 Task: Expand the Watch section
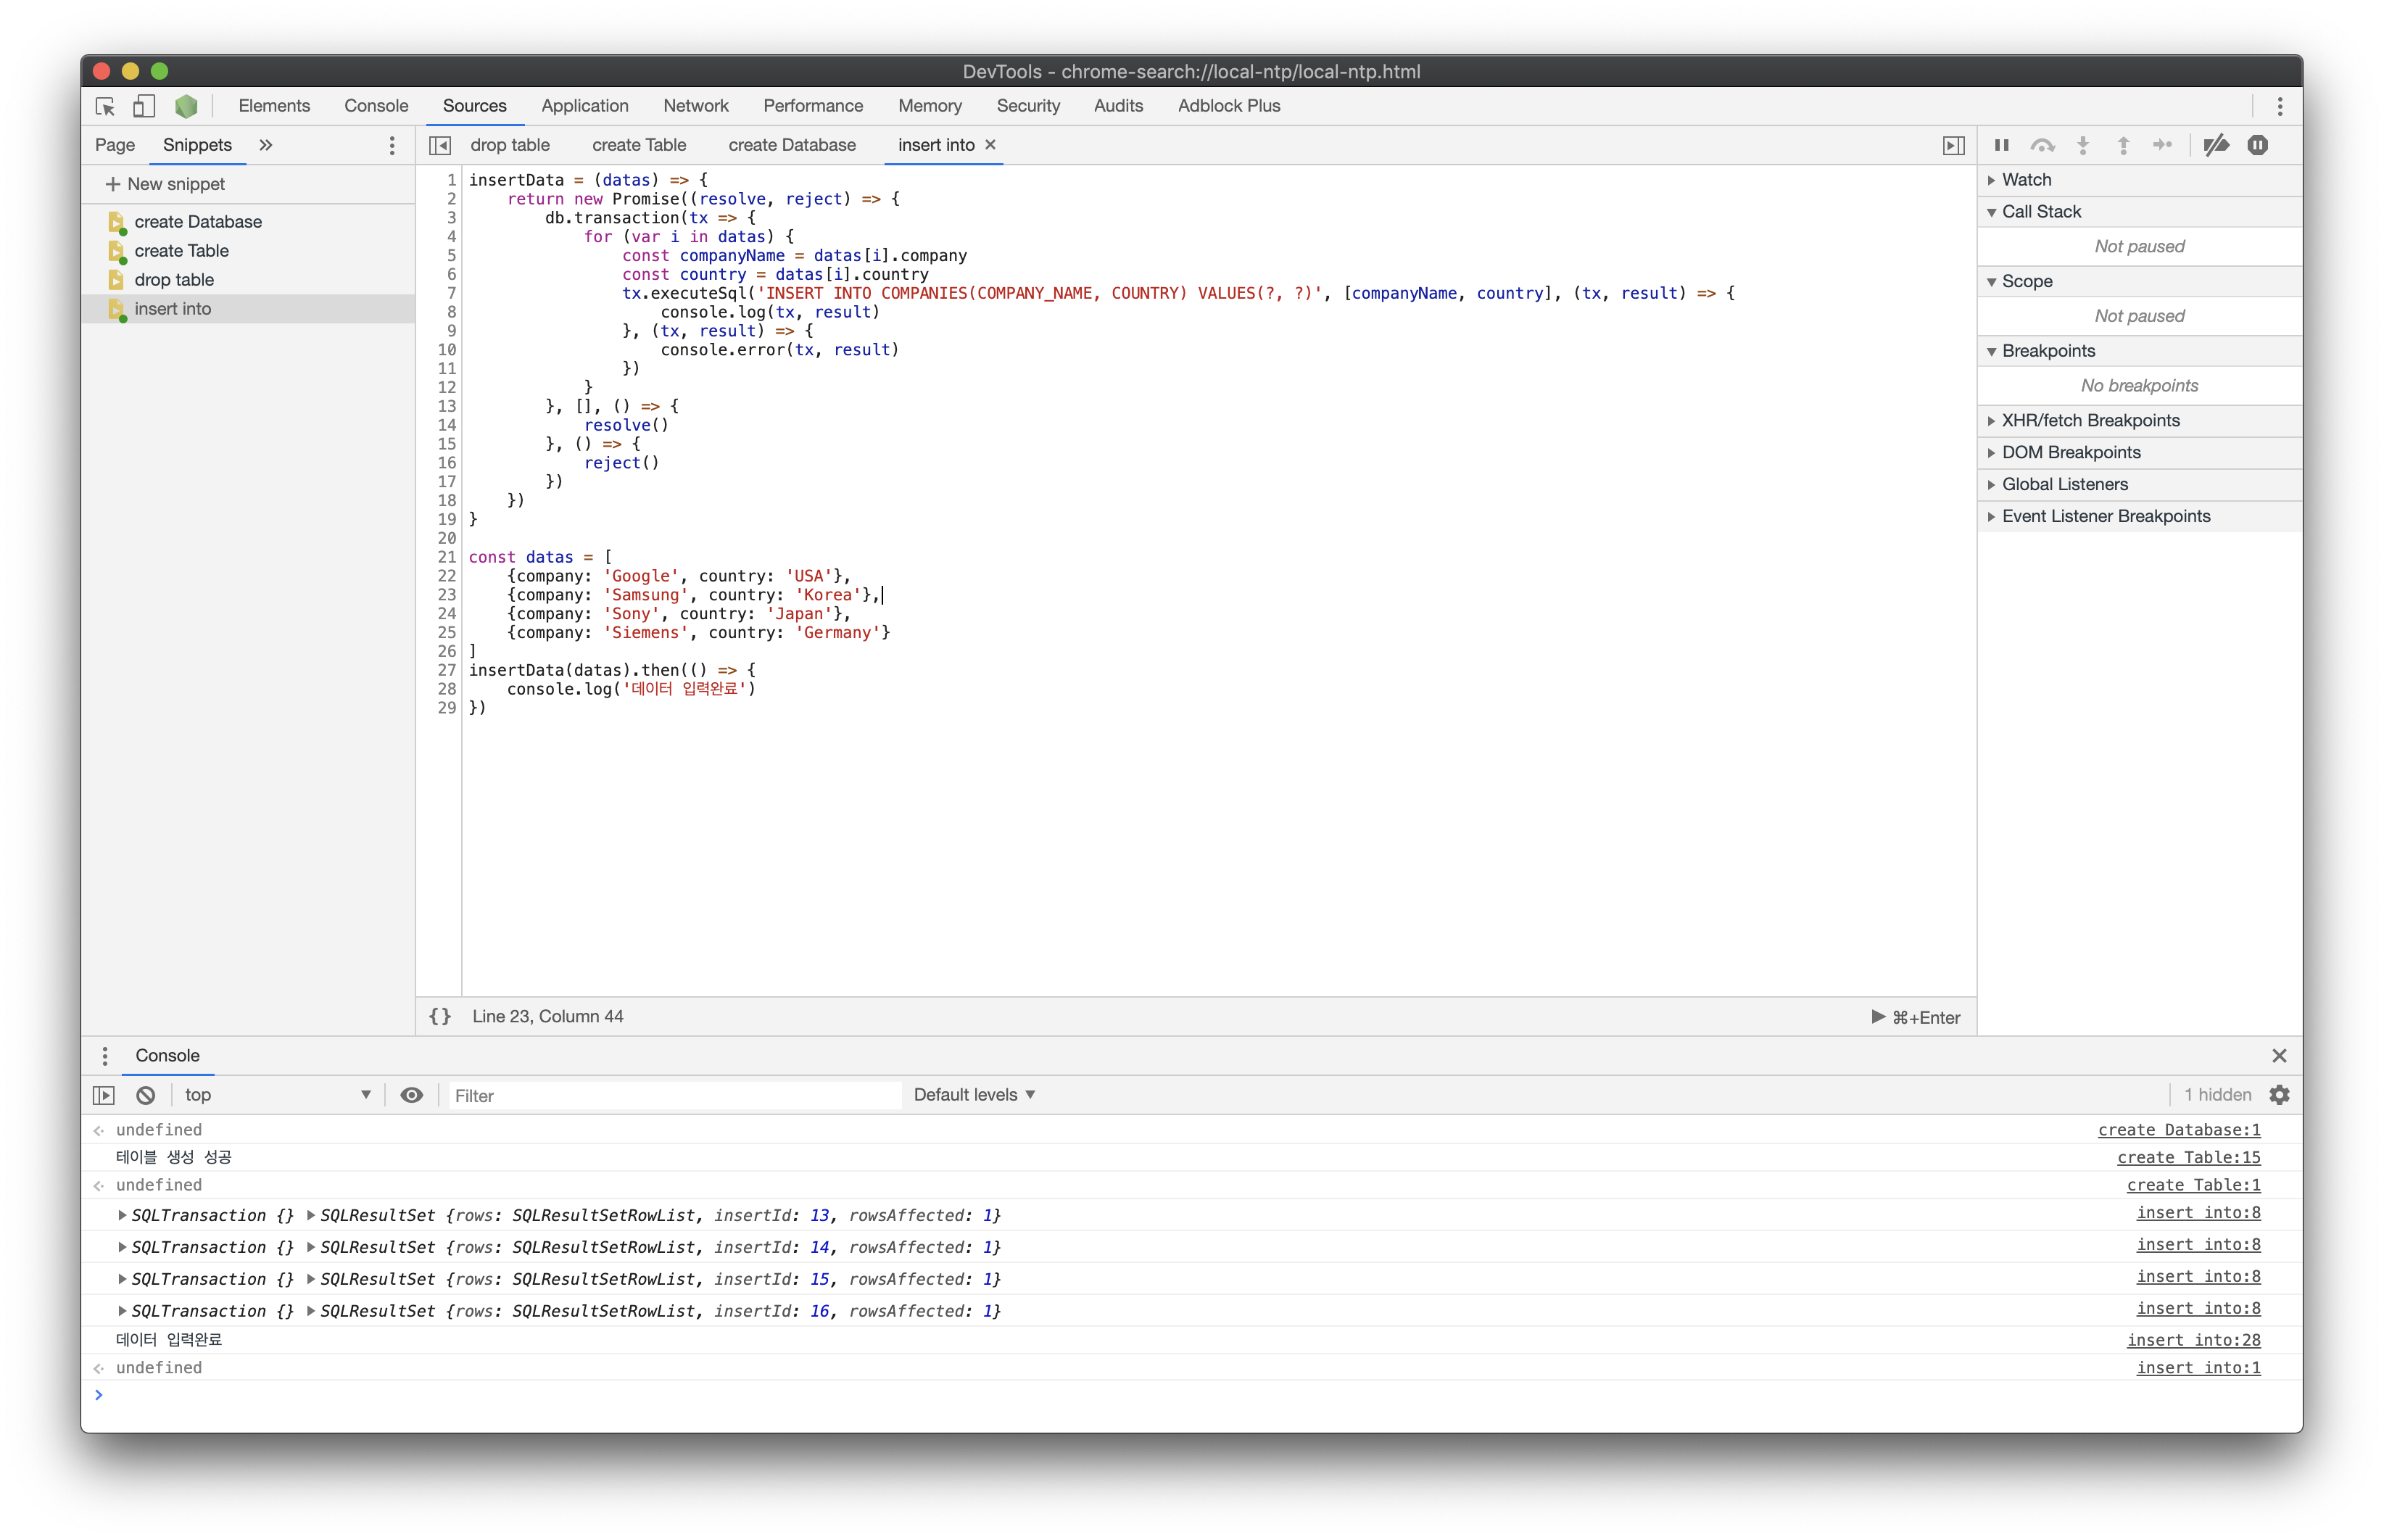coord(2026,180)
